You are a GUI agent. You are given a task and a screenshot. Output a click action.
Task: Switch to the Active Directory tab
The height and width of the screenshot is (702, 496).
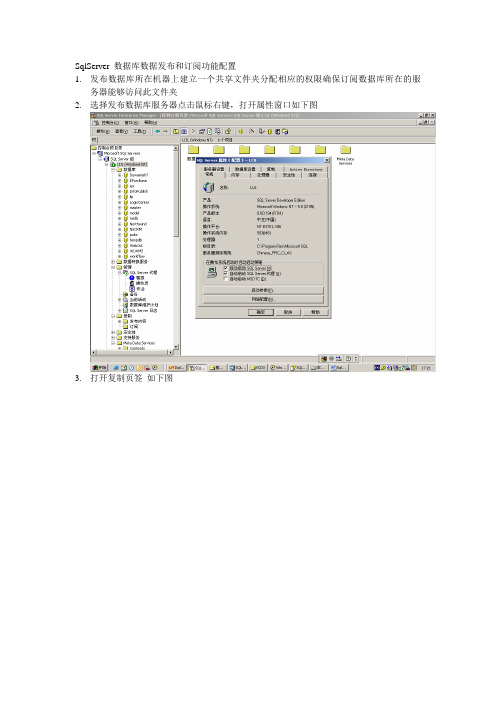click(x=305, y=169)
